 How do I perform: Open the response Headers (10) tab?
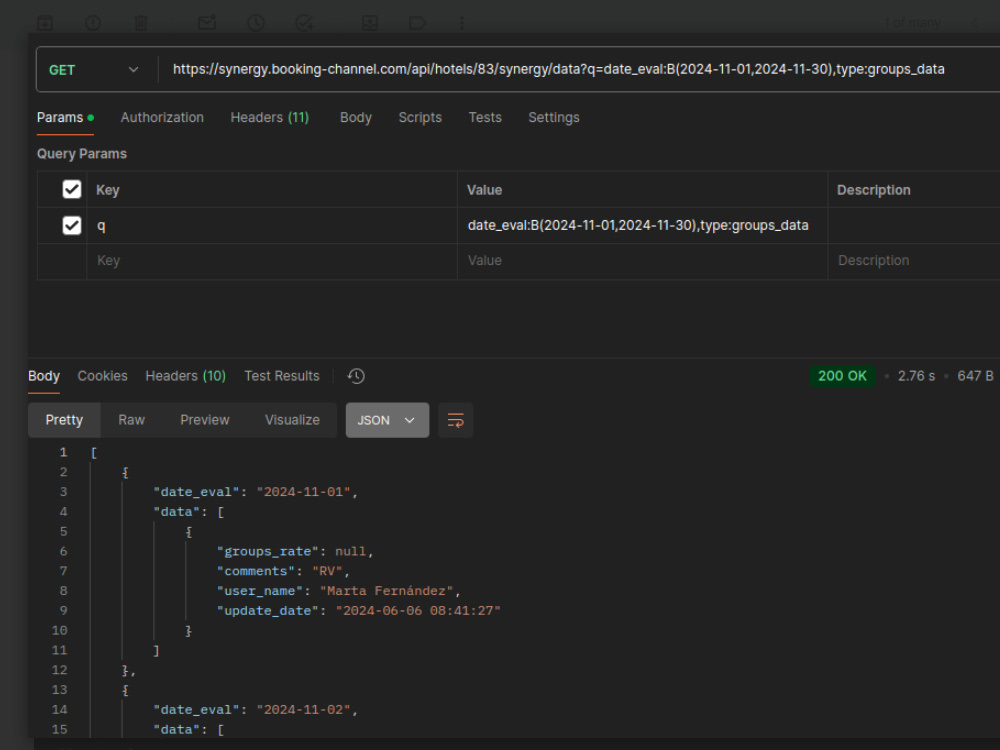(x=186, y=376)
